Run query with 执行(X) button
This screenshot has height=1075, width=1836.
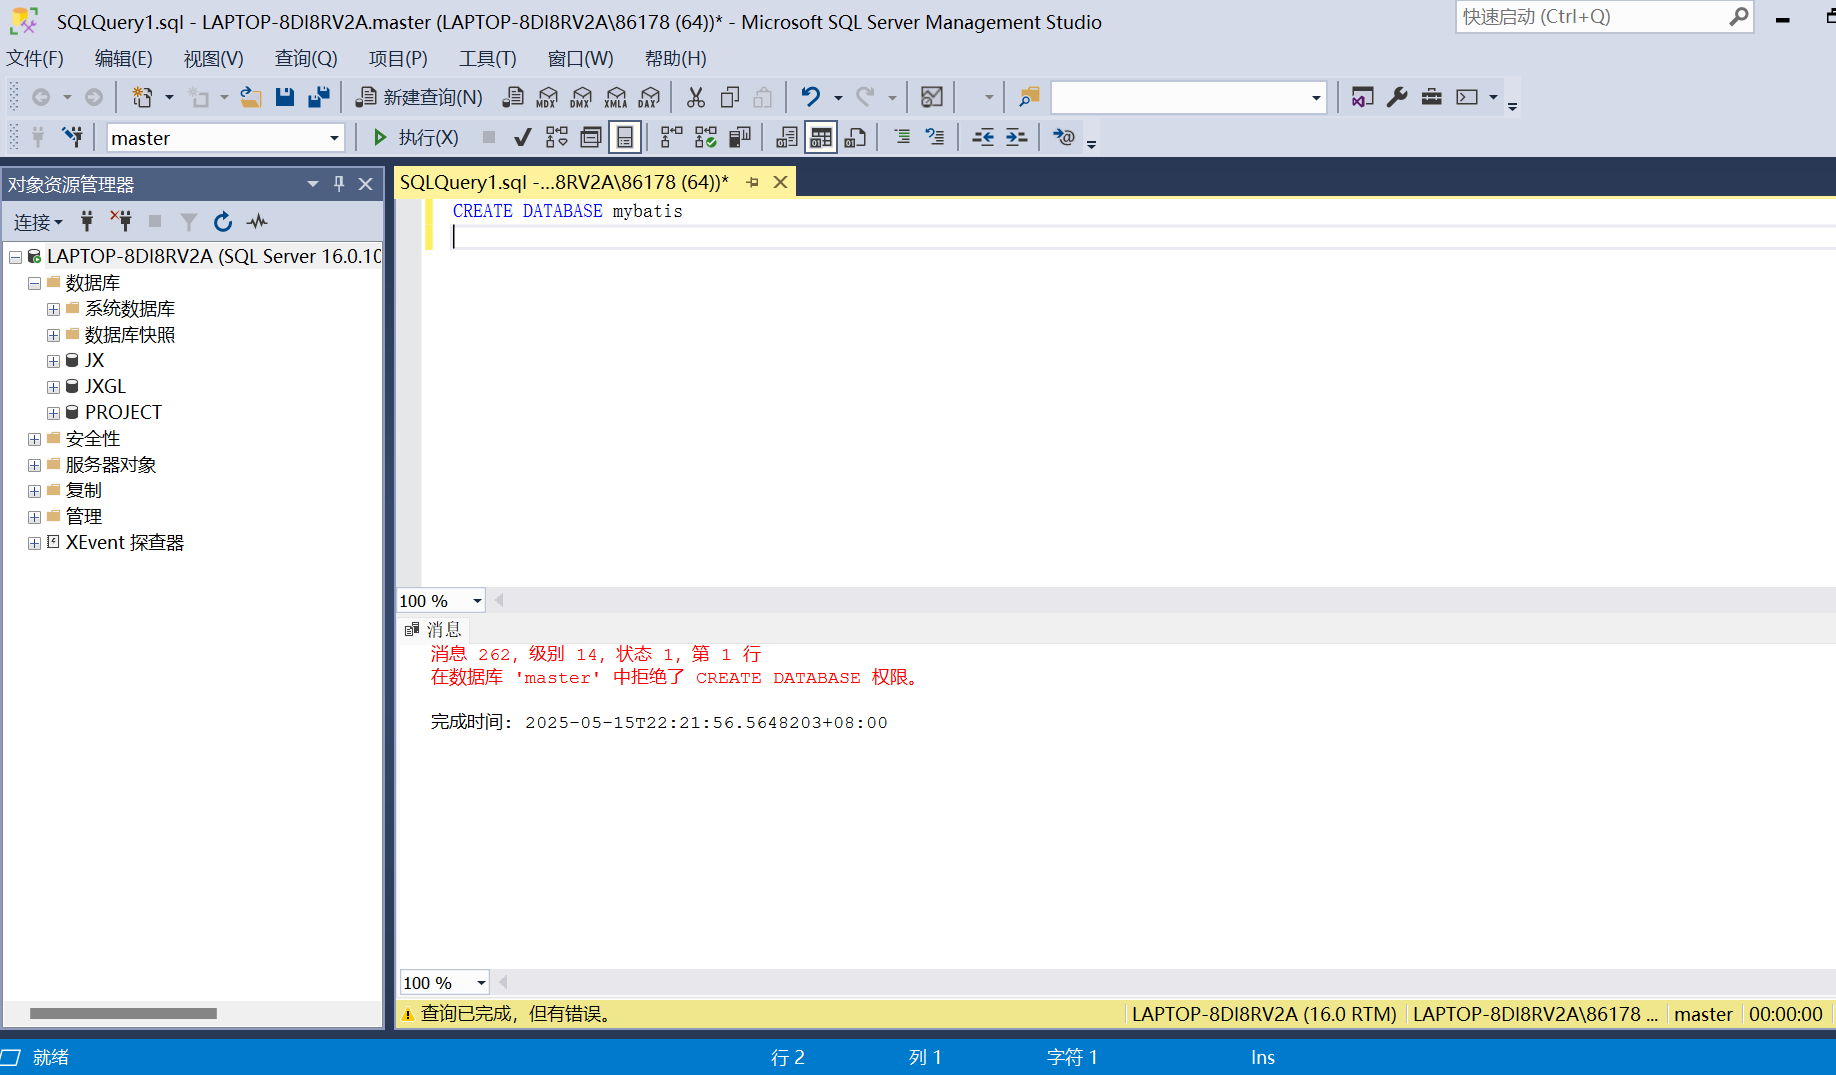click(415, 137)
